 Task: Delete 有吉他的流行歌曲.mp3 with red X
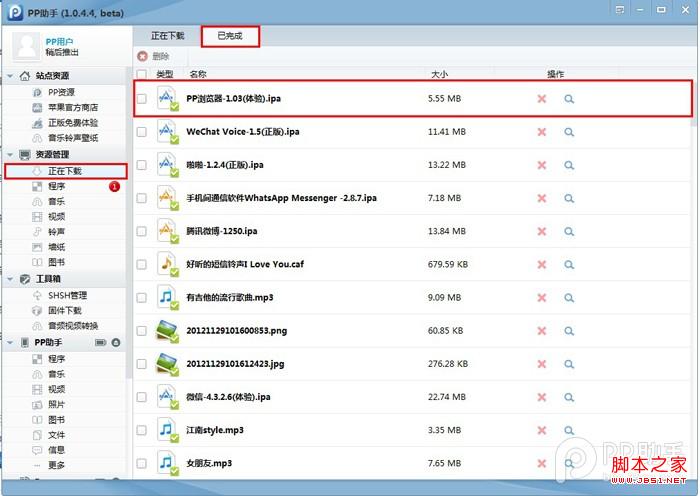click(x=542, y=298)
